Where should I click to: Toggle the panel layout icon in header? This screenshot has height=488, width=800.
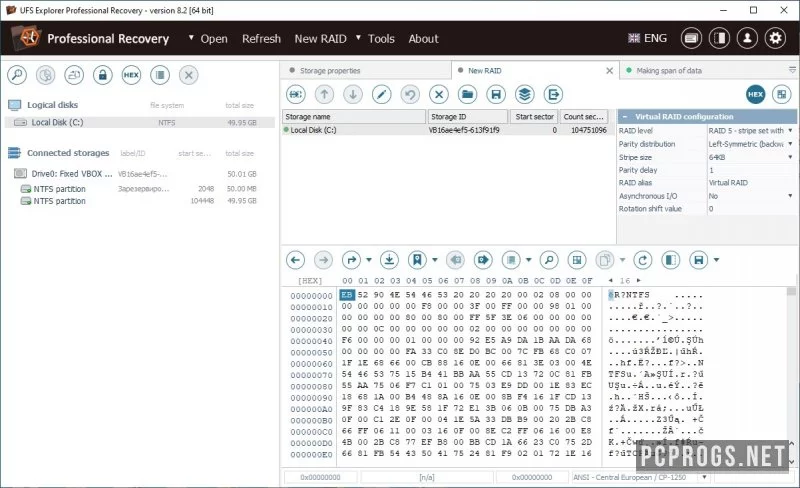[719, 38]
